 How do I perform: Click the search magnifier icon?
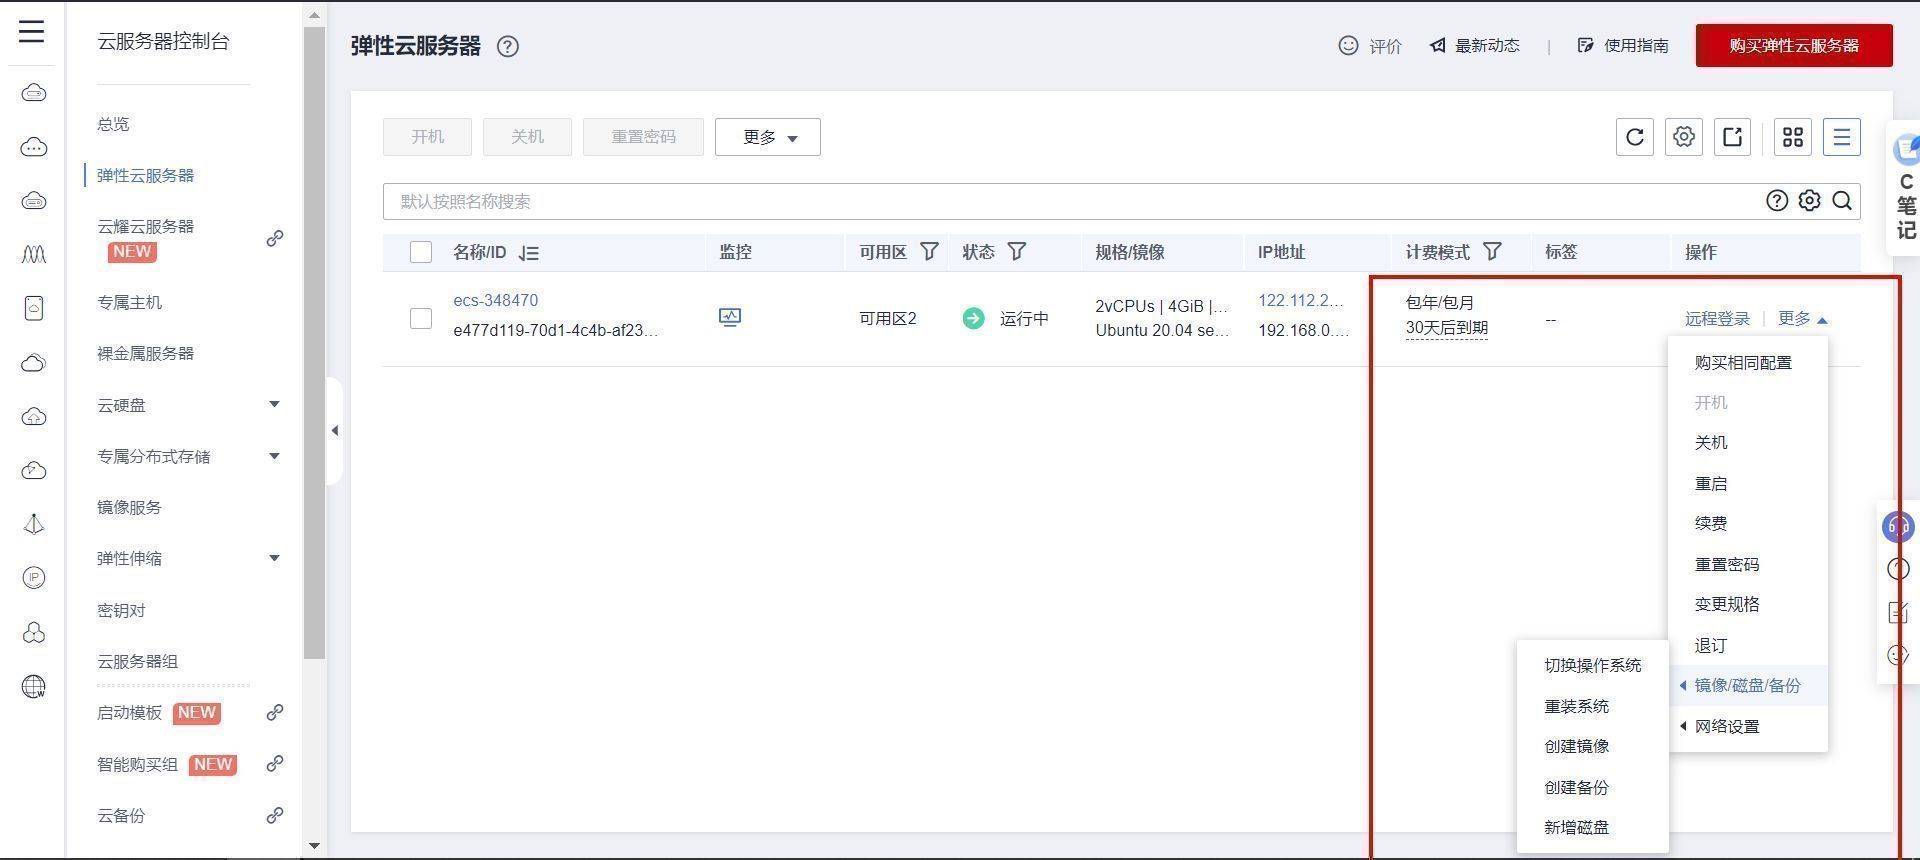[x=1842, y=201]
